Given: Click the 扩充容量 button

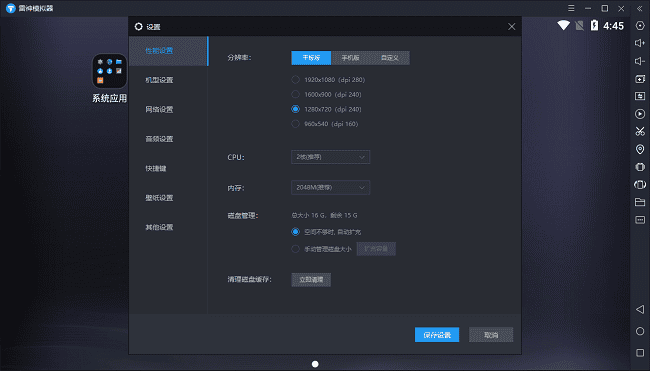Looking at the screenshot, I should point(376,249).
